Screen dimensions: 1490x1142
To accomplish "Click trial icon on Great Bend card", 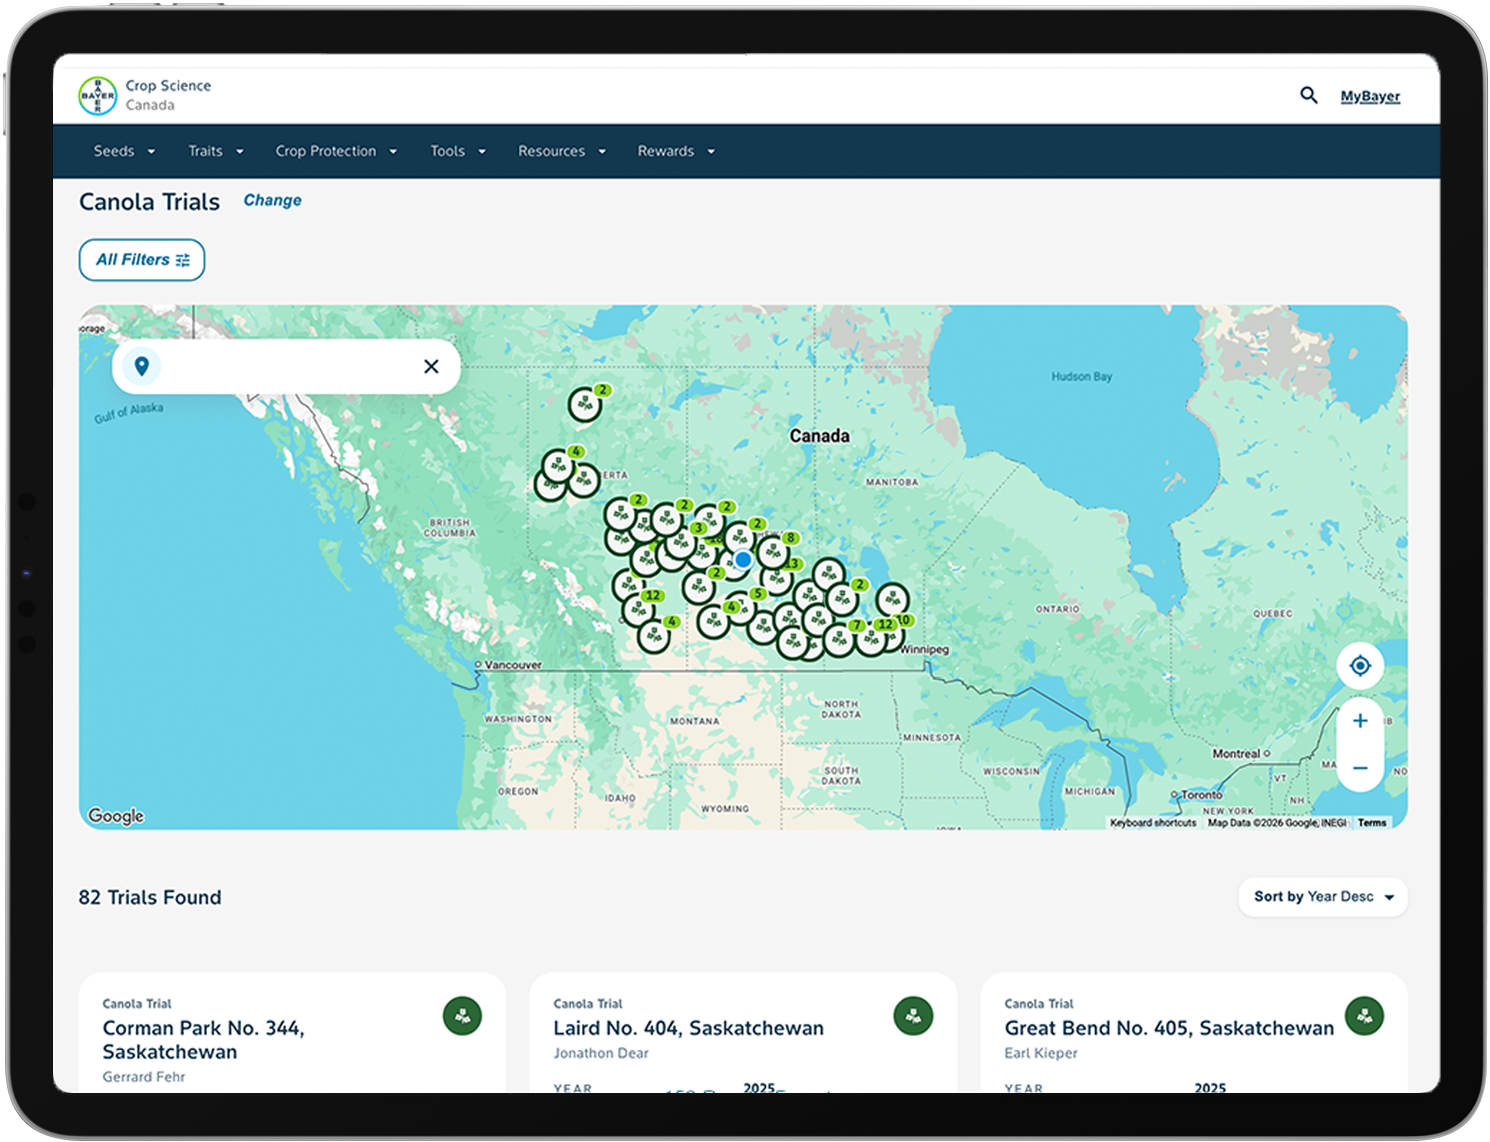I will (x=1364, y=1016).
